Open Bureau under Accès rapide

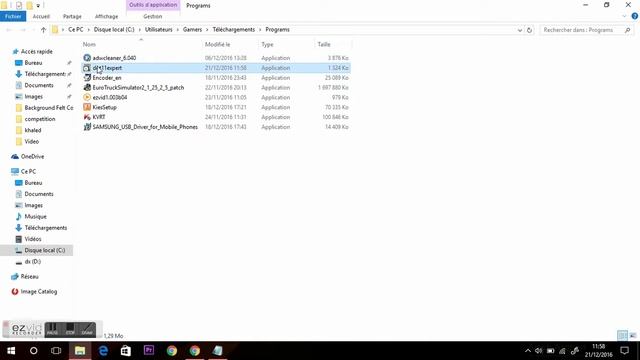click(x=33, y=63)
